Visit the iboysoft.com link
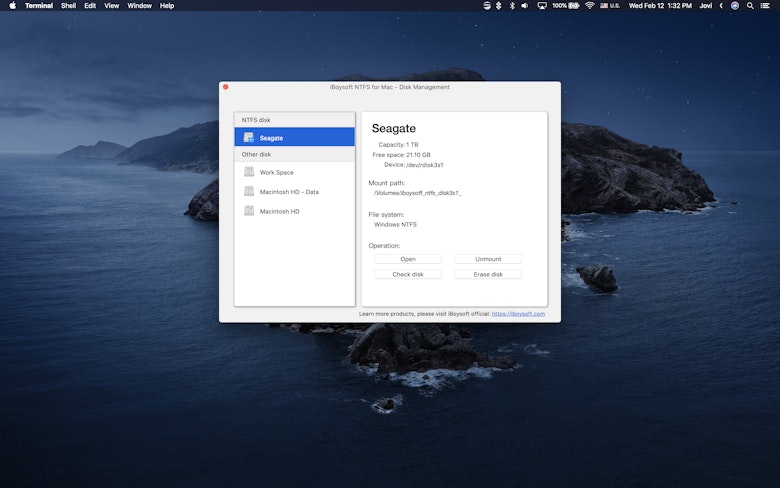This screenshot has height=488, width=780. [x=518, y=314]
